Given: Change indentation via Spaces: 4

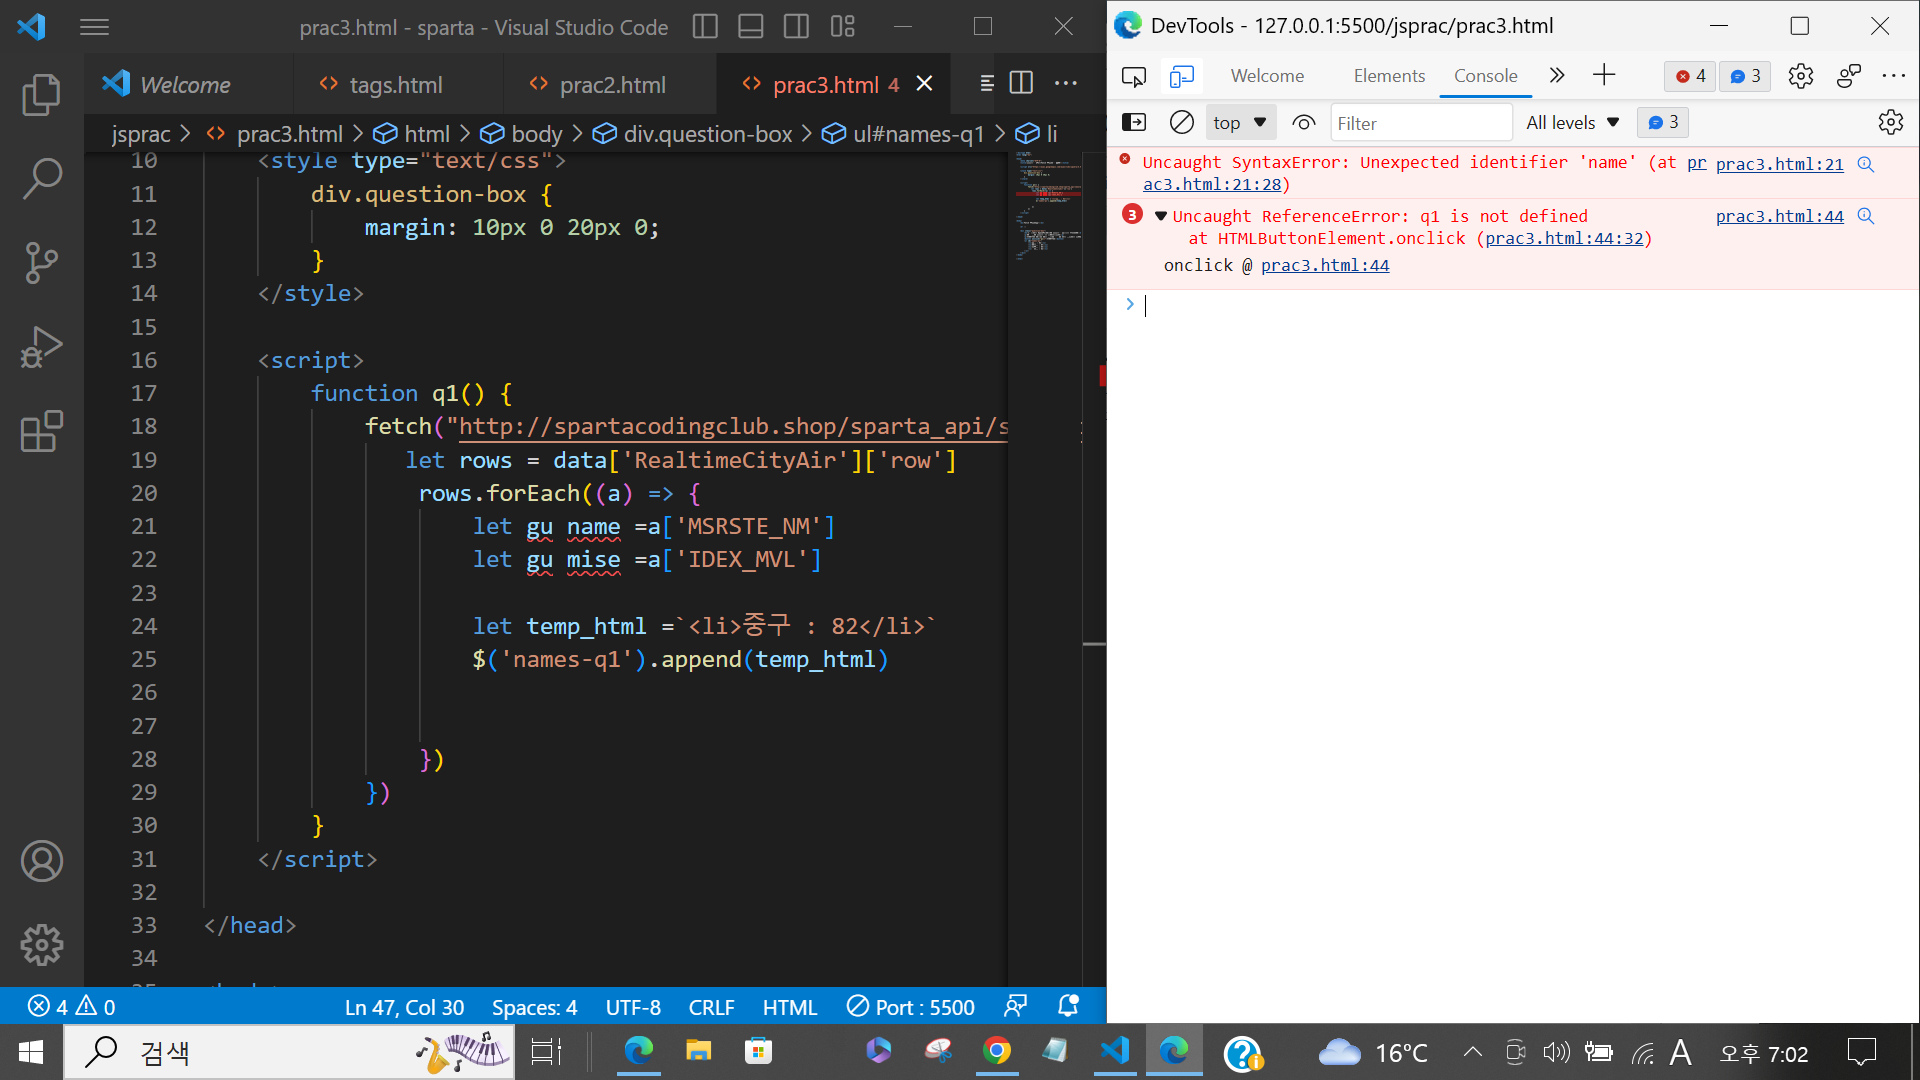Looking at the screenshot, I should click(x=534, y=1007).
